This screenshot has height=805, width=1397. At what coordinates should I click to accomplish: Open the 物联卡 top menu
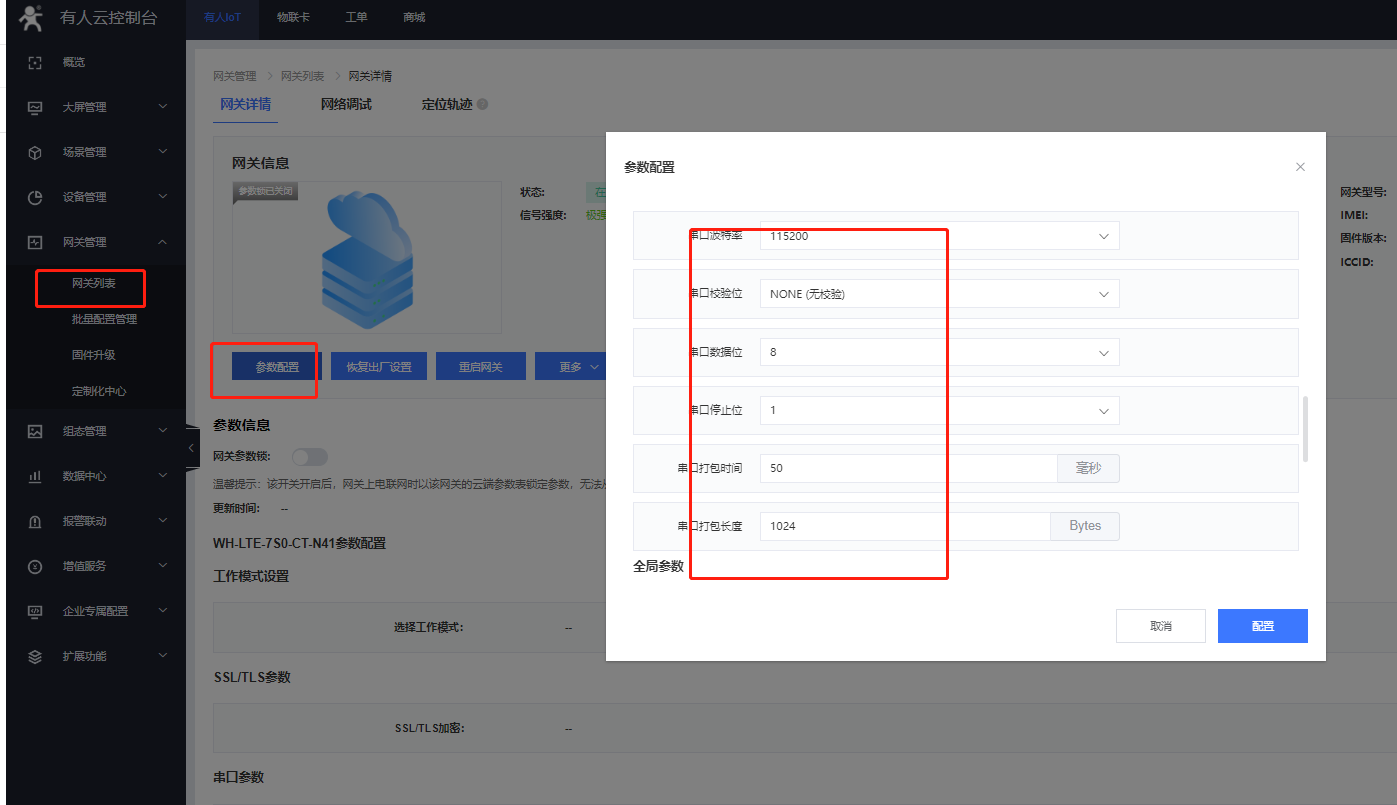[293, 17]
